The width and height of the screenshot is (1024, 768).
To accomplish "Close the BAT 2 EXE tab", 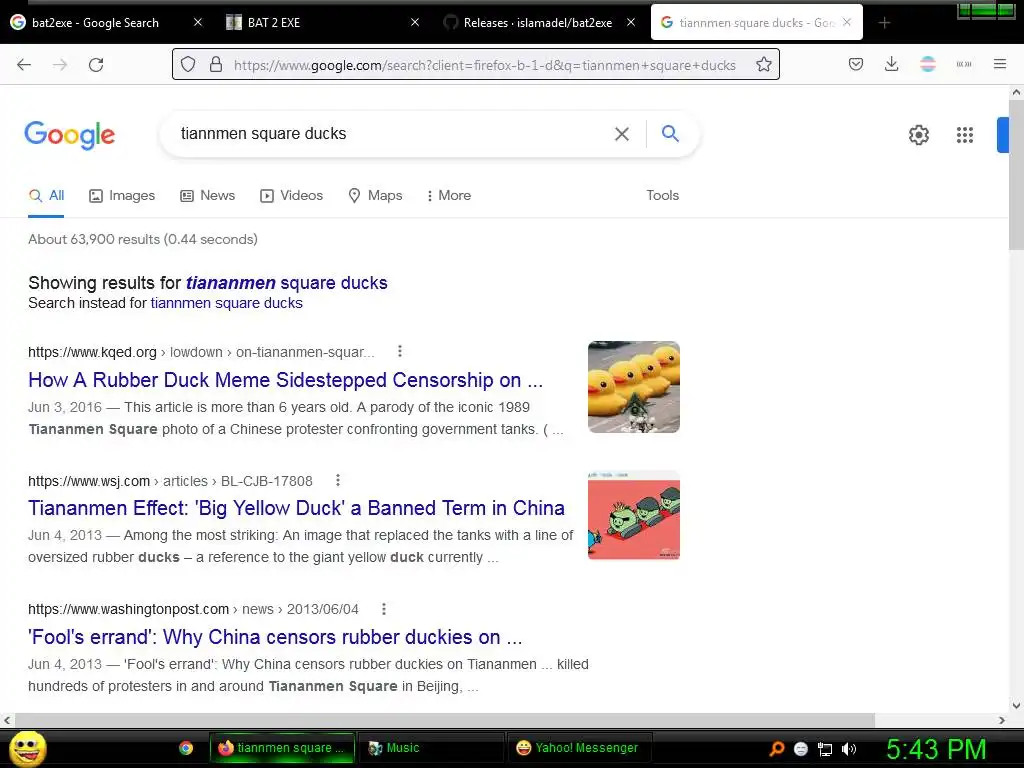I will [x=415, y=22].
